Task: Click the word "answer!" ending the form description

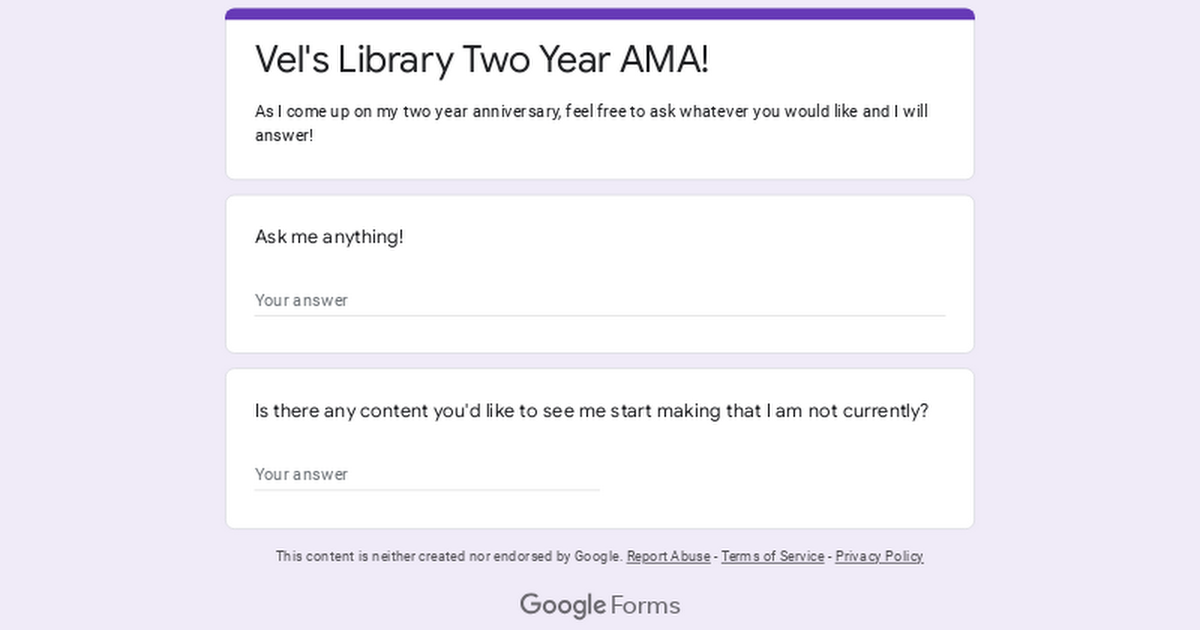Action: [x=284, y=135]
